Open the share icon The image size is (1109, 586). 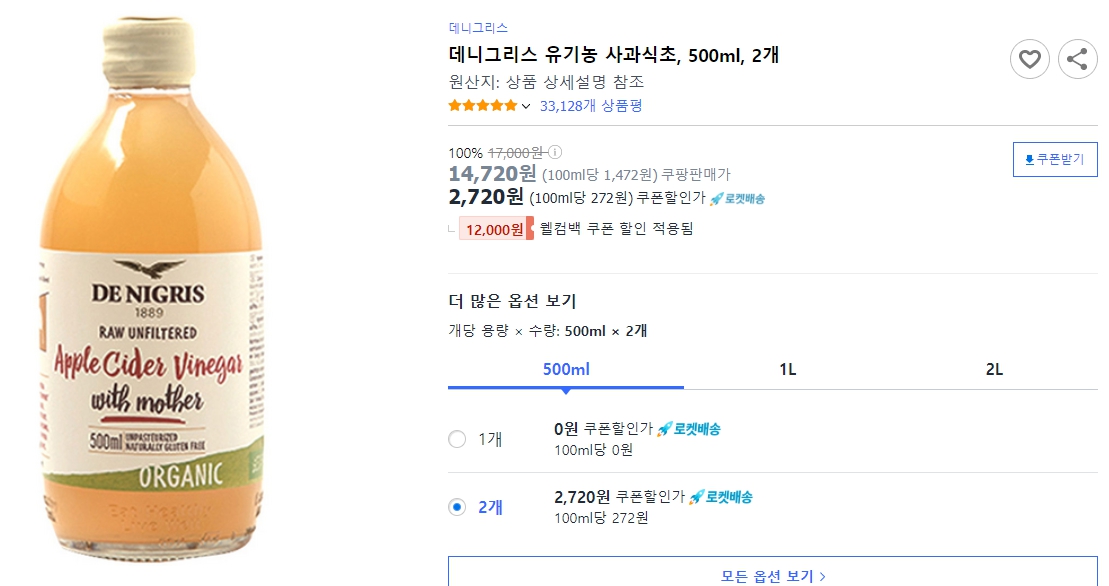pos(1077,59)
